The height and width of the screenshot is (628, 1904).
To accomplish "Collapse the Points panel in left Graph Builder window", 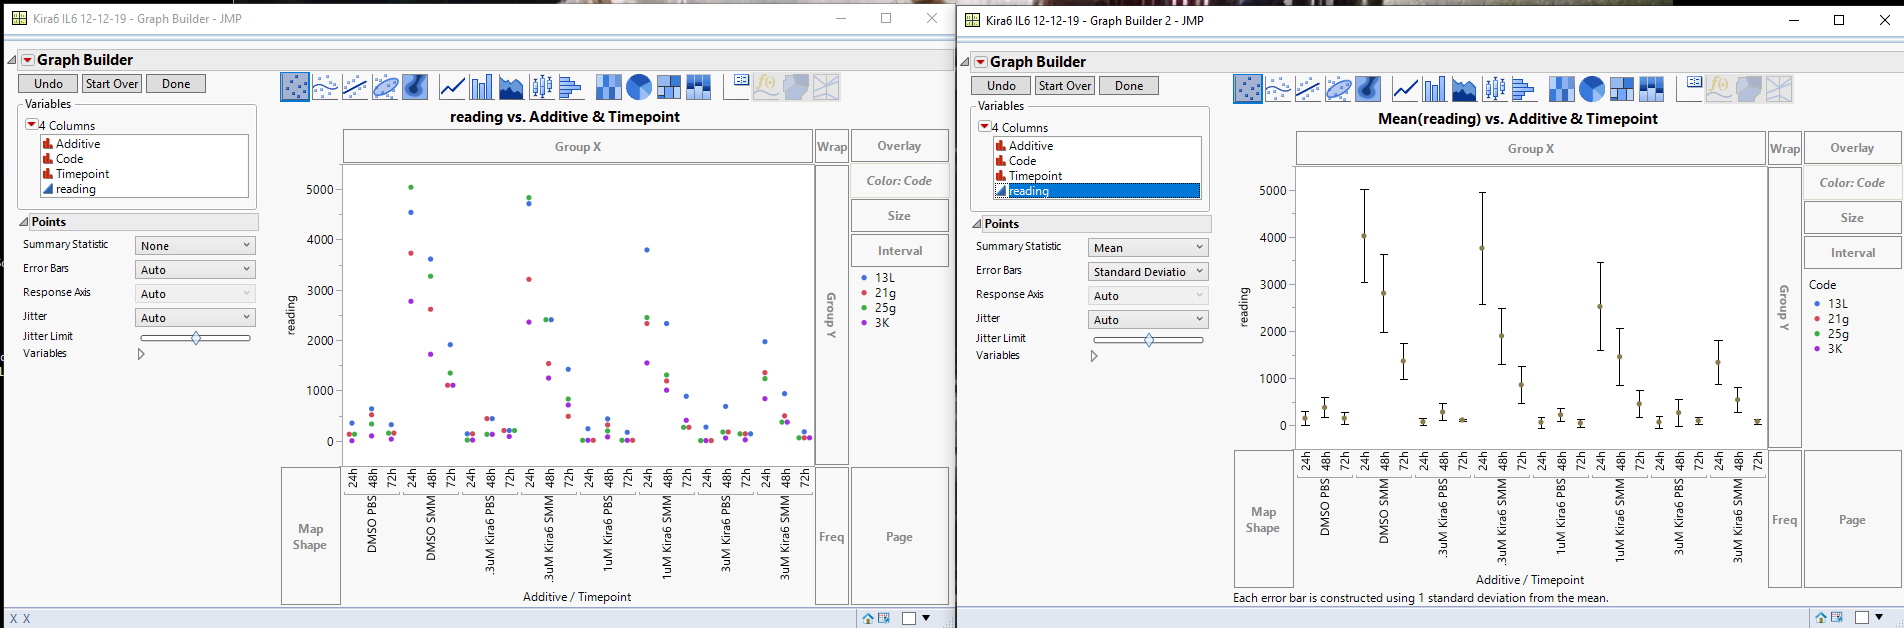I will [24, 222].
